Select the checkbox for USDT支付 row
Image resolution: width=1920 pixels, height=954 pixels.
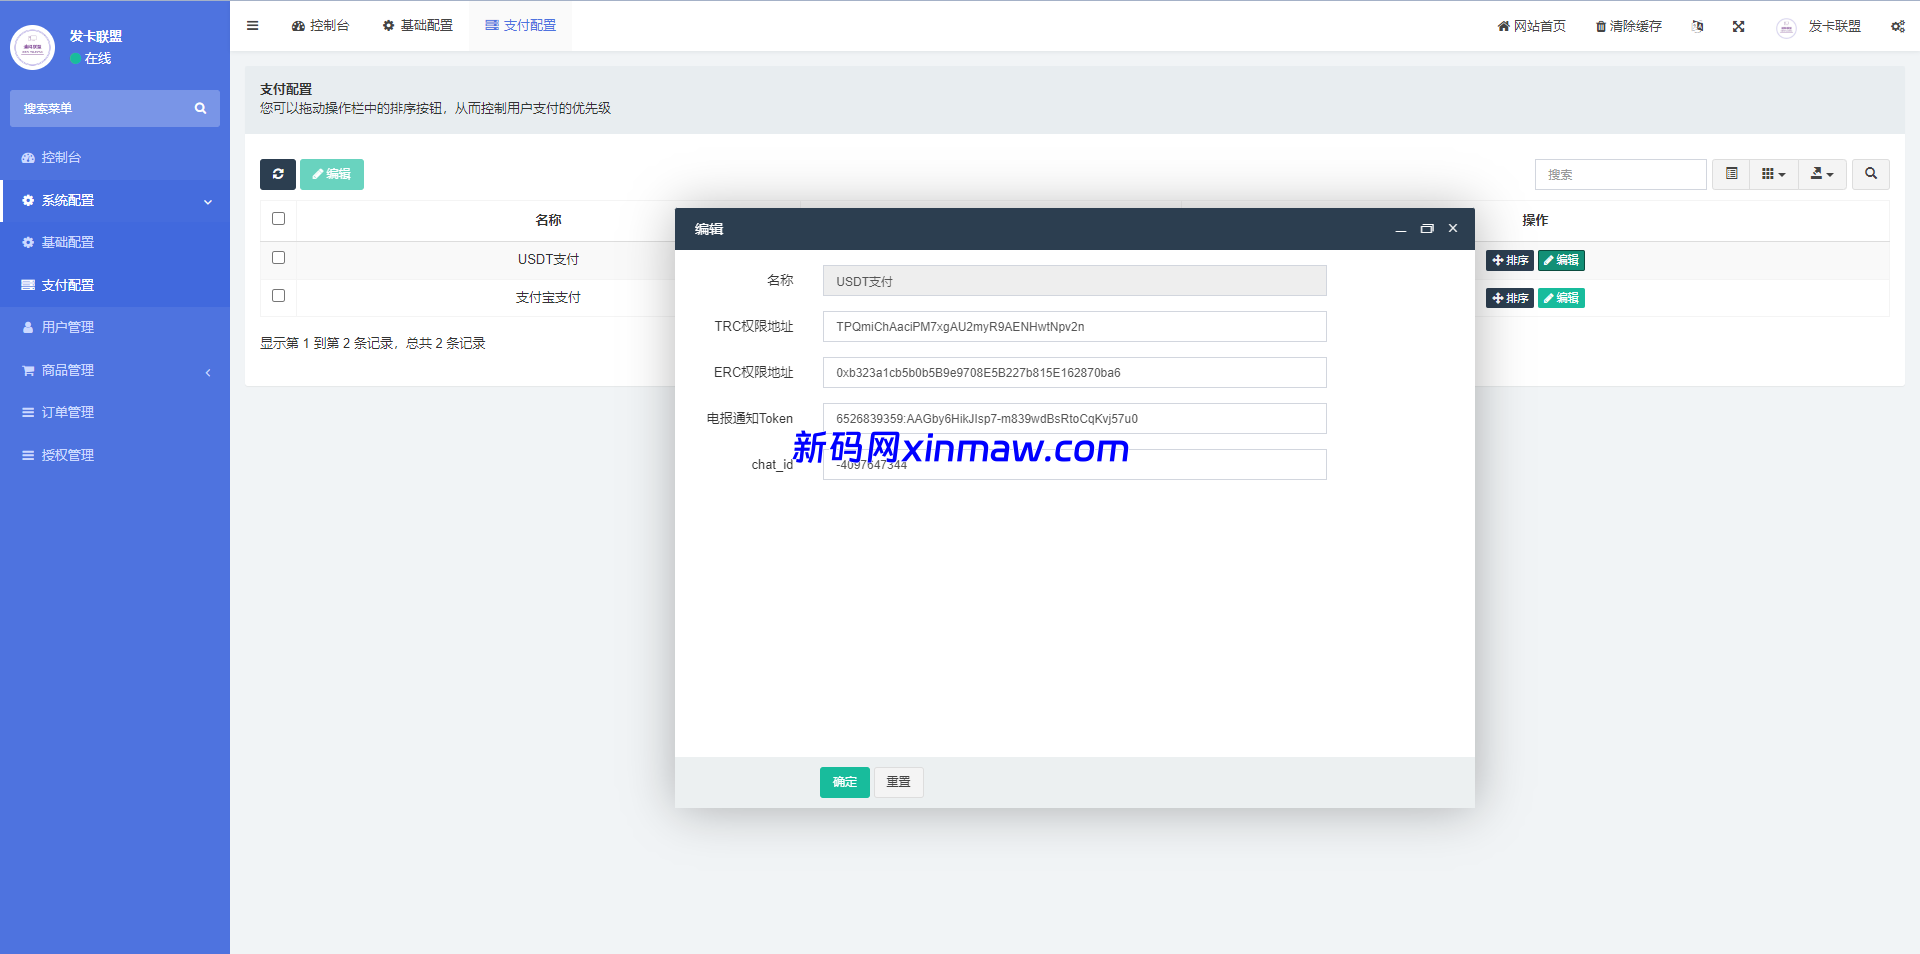point(279,258)
